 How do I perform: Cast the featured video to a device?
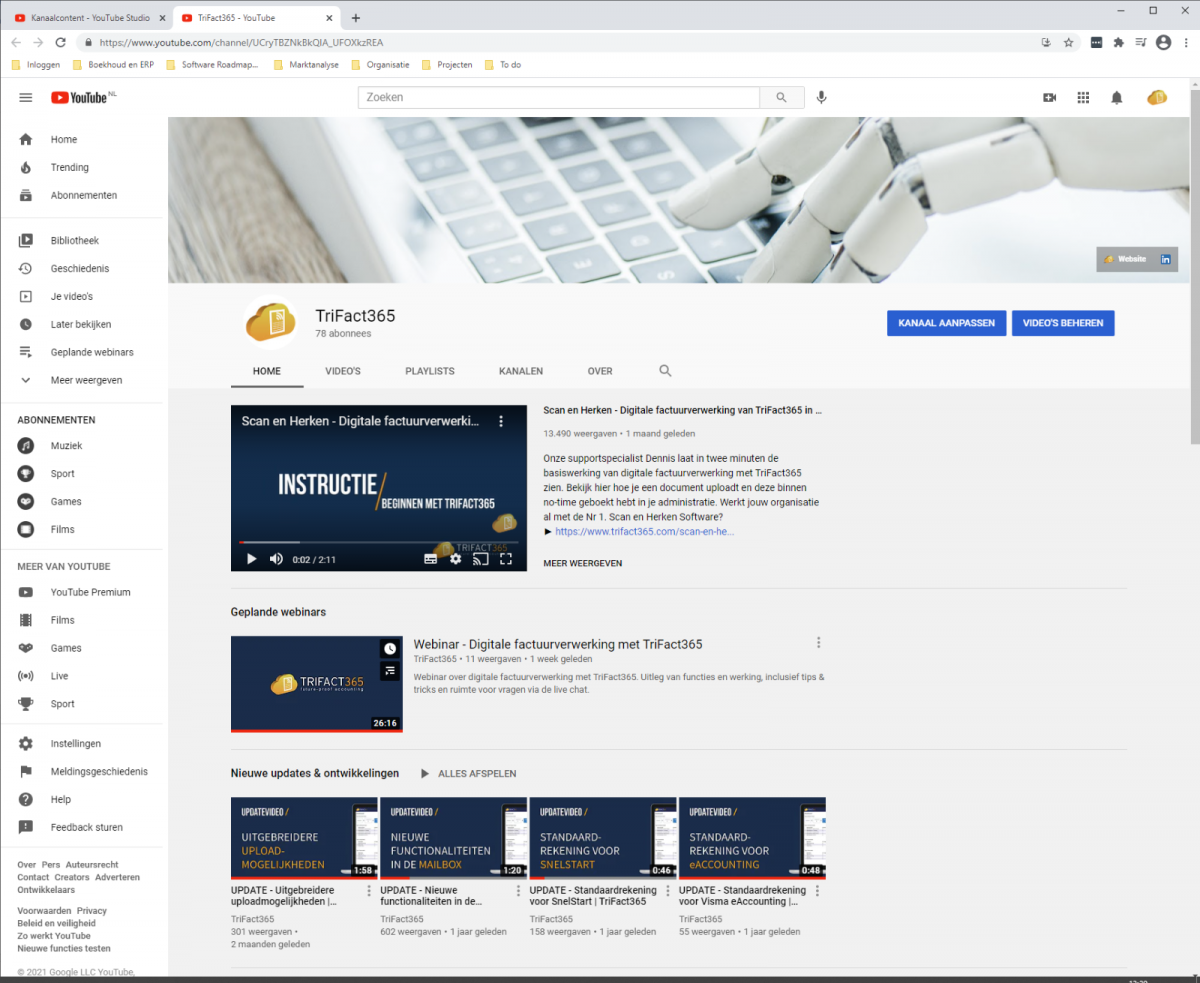[480, 559]
